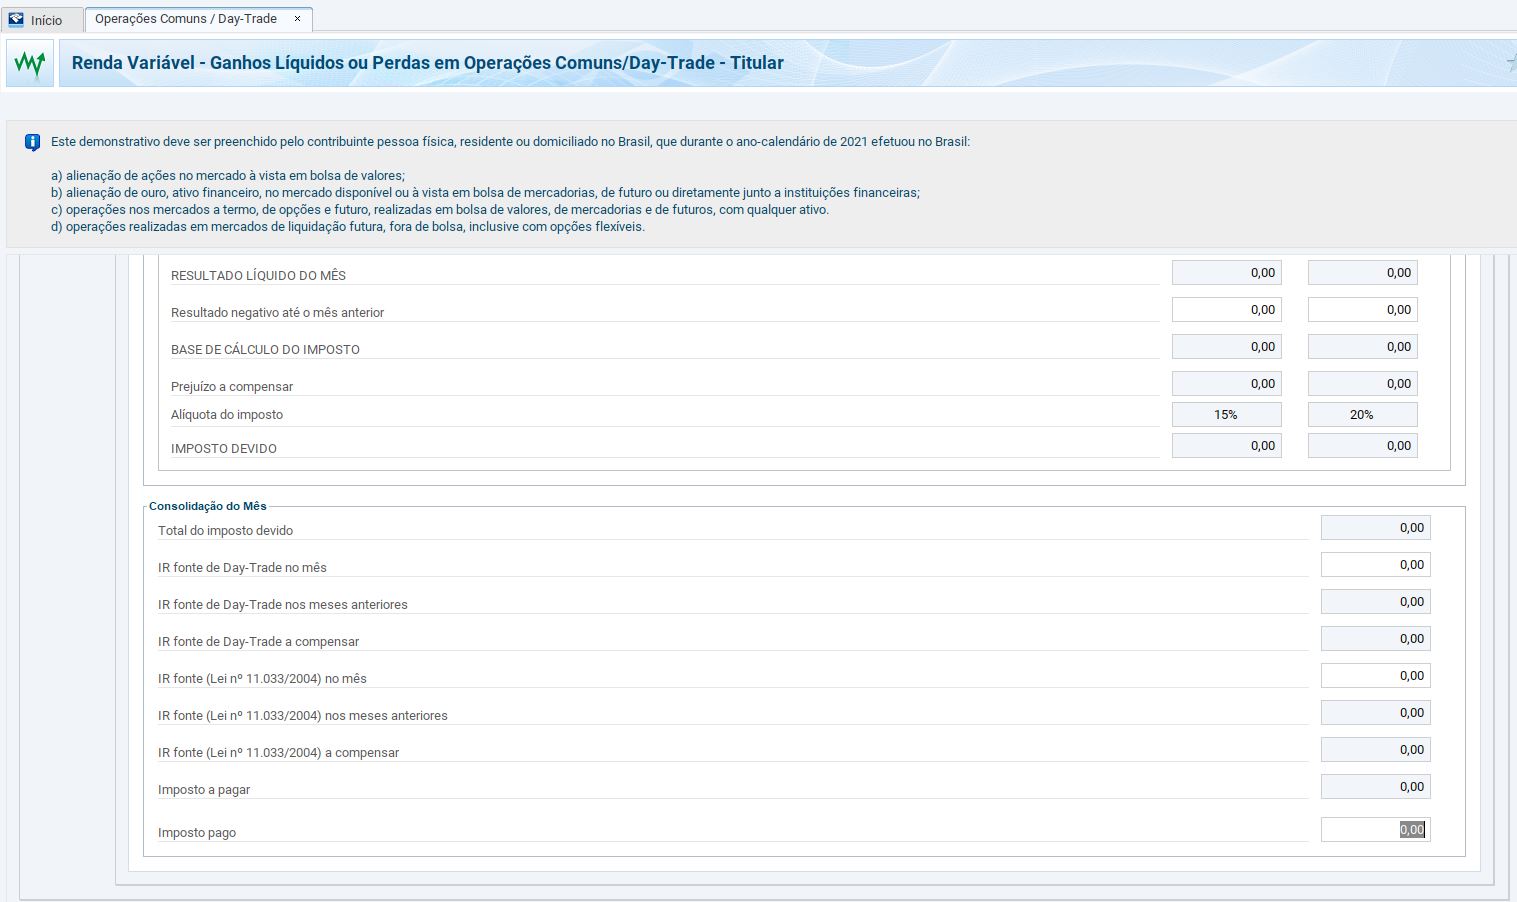The width and height of the screenshot is (1517, 902).
Task: Click the green Renda Variável chart icon
Action: coord(30,64)
